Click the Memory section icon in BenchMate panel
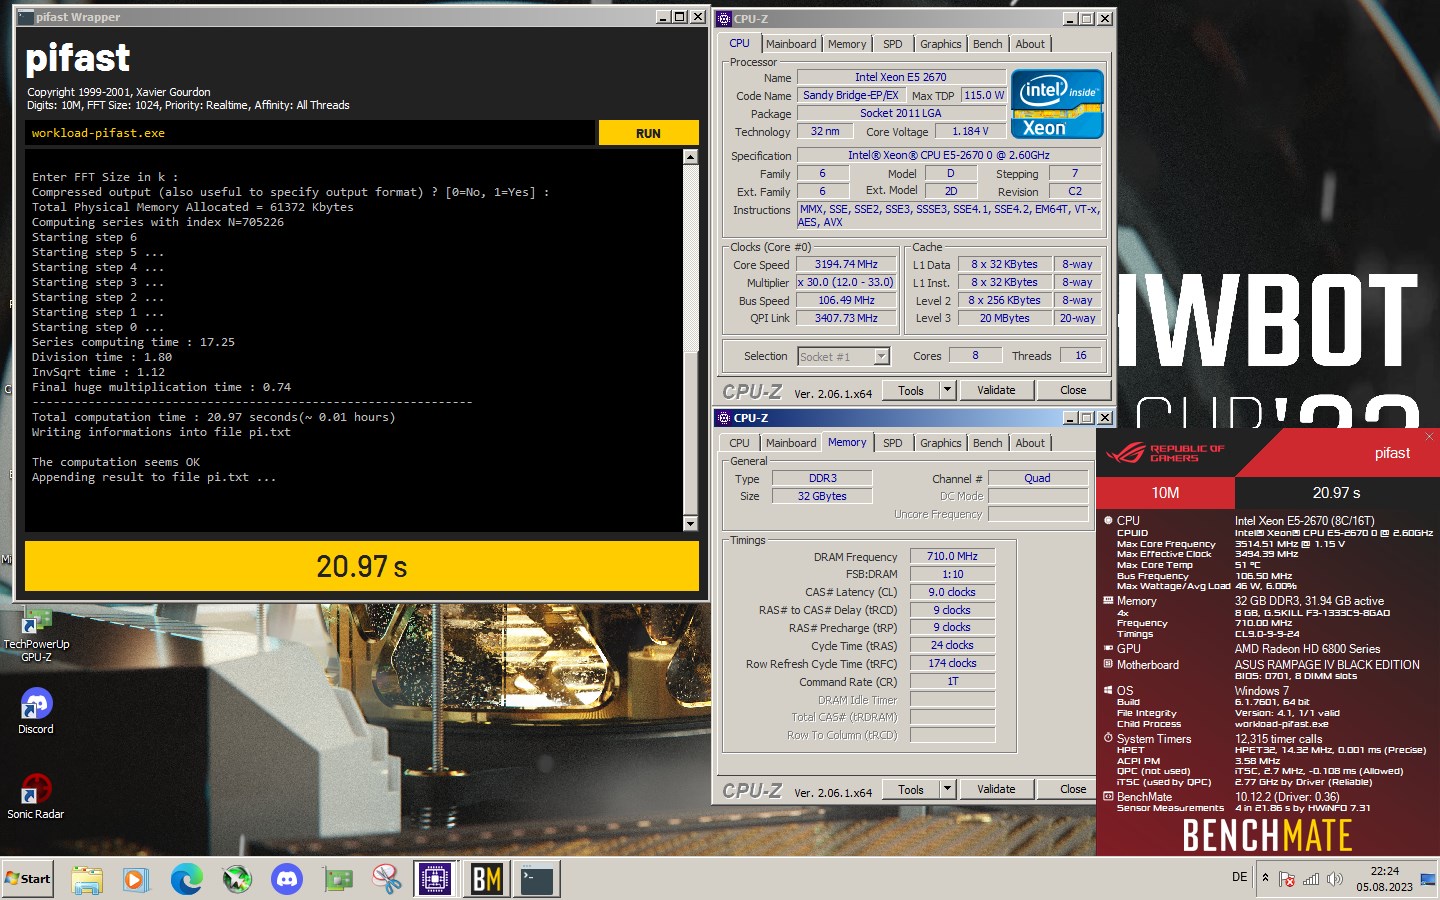Image resolution: width=1440 pixels, height=900 pixels. pyautogui.click(x=1108, y=600)
